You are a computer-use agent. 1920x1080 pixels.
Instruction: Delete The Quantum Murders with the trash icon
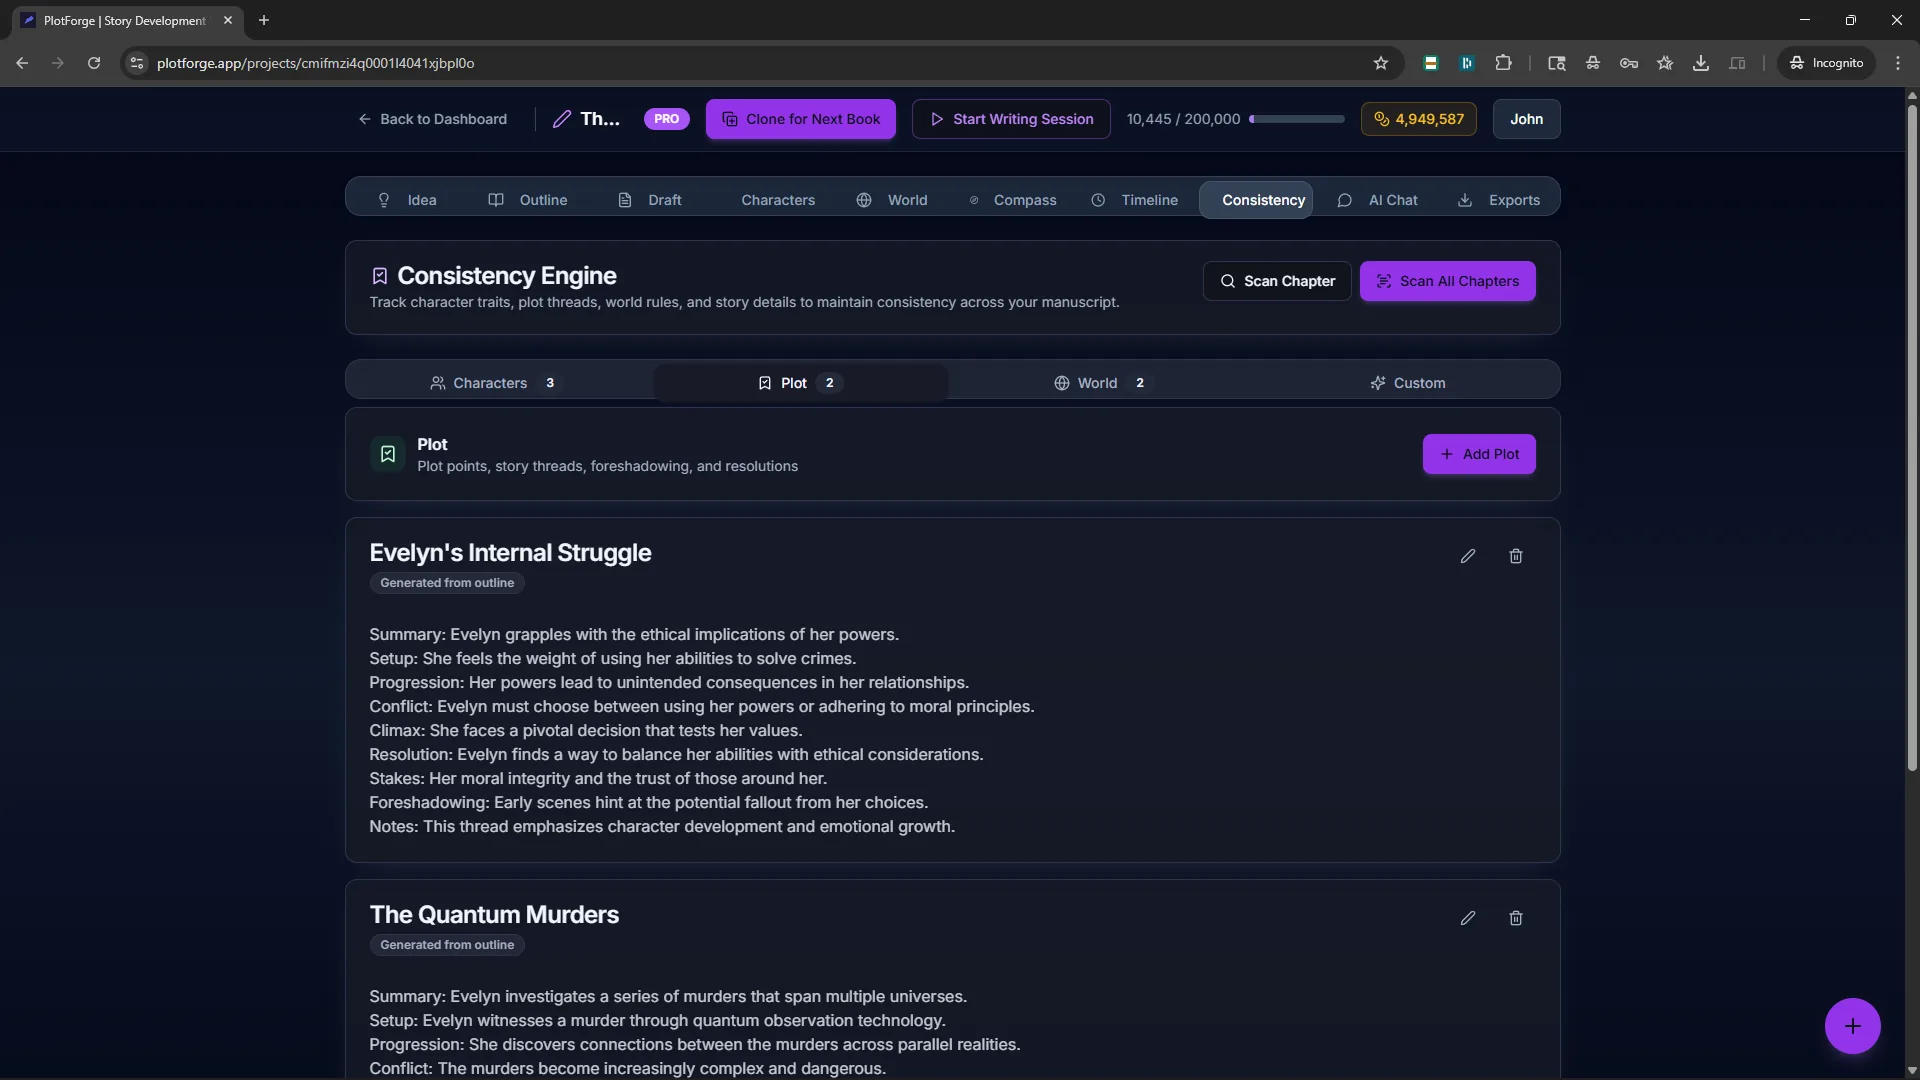(1516, 918)
